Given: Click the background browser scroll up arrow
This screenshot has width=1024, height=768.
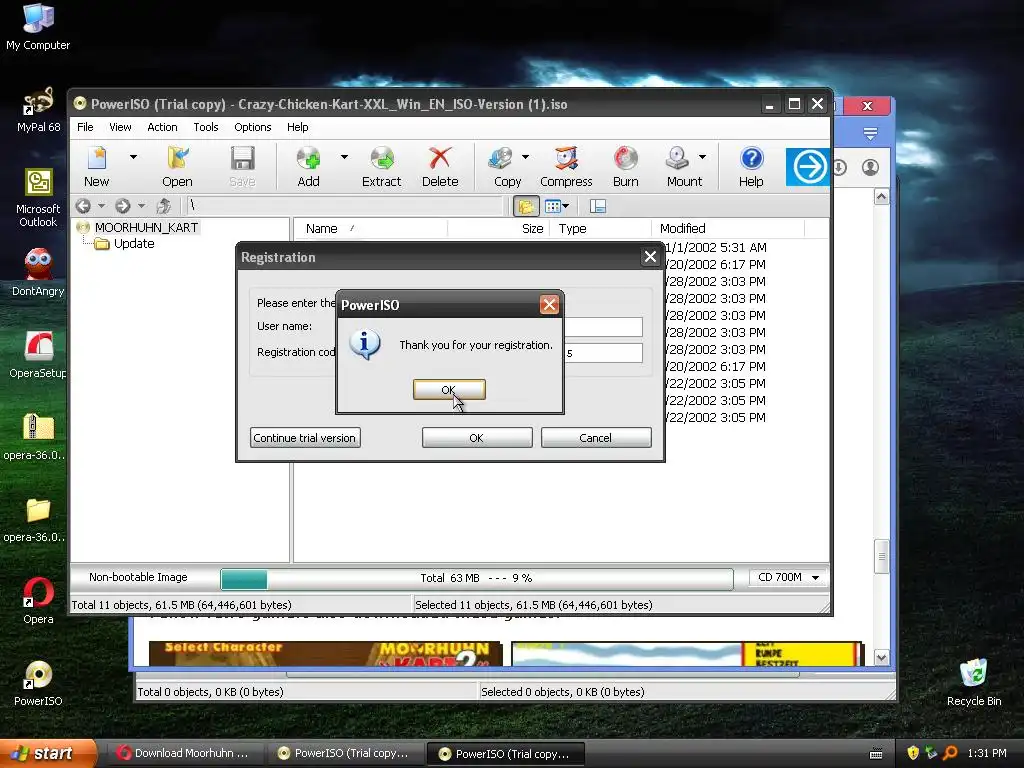Looking at the screenshot, I should (x=882, y=197).
